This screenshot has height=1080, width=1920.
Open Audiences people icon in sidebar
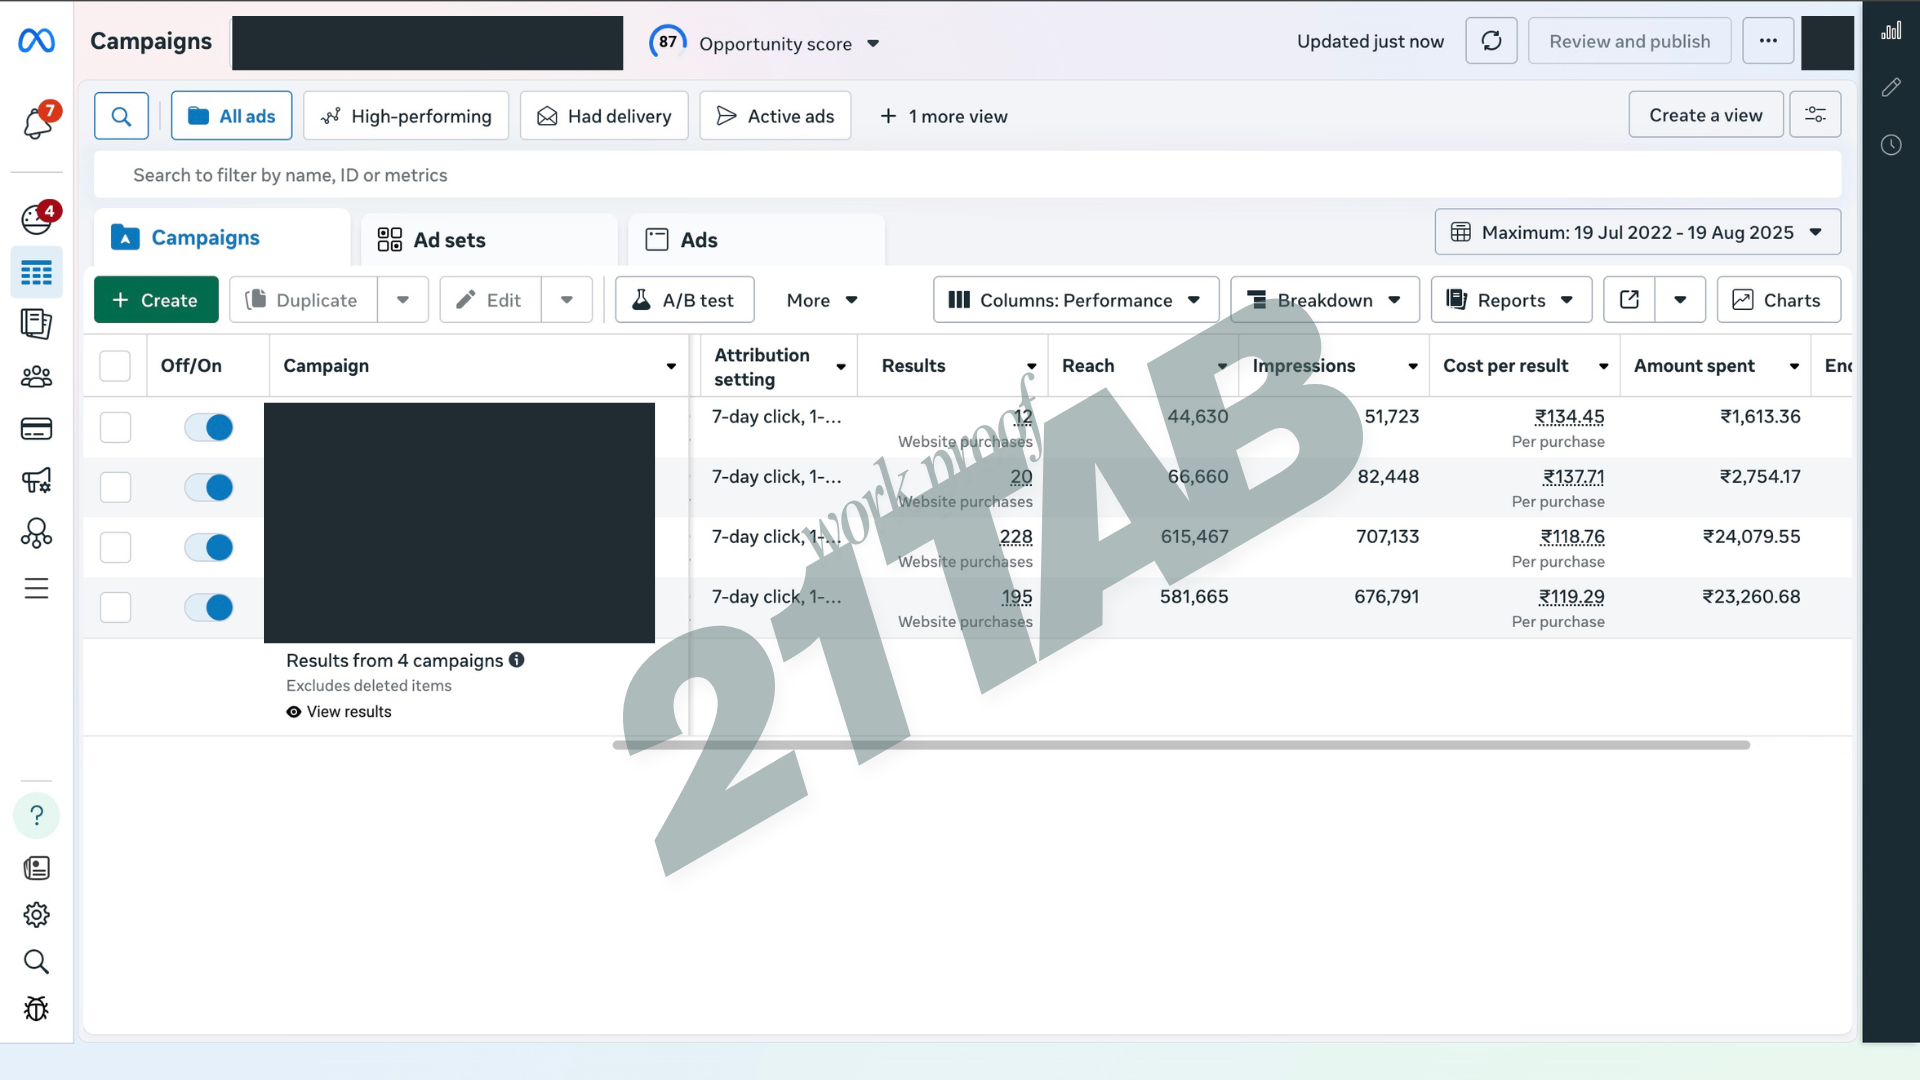pyautogui.click(x=36, y=377)
